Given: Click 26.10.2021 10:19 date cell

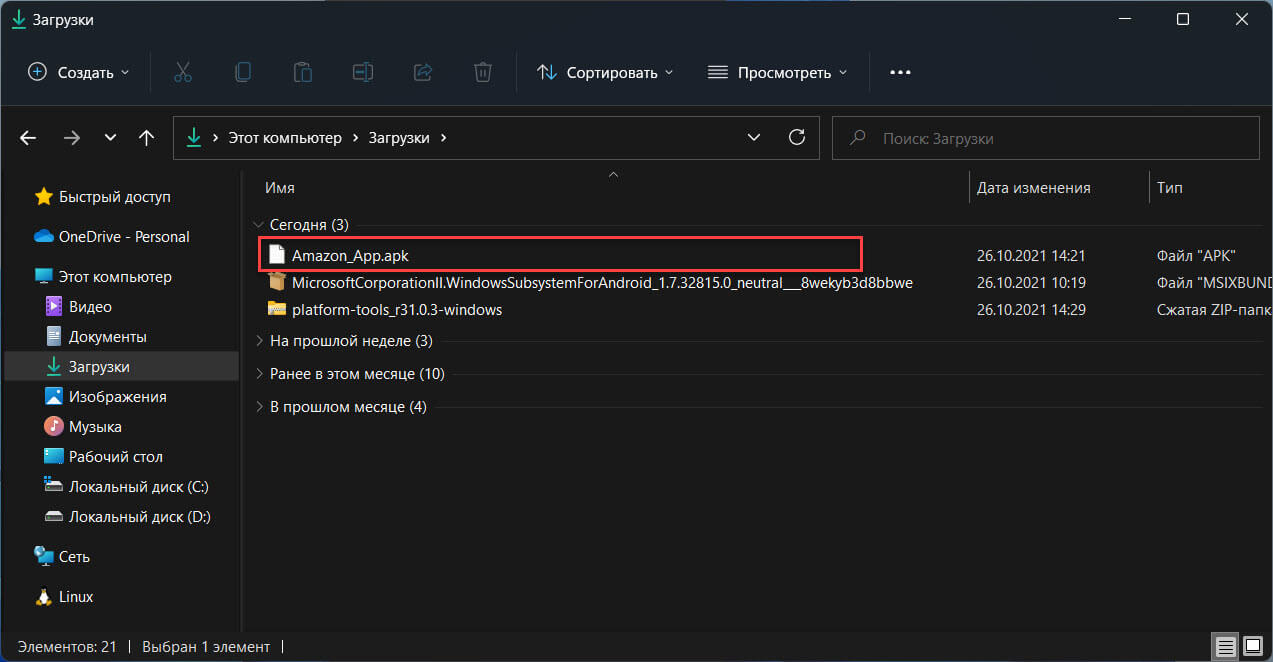Looking at the screenshot, I should pos(1031,283).
